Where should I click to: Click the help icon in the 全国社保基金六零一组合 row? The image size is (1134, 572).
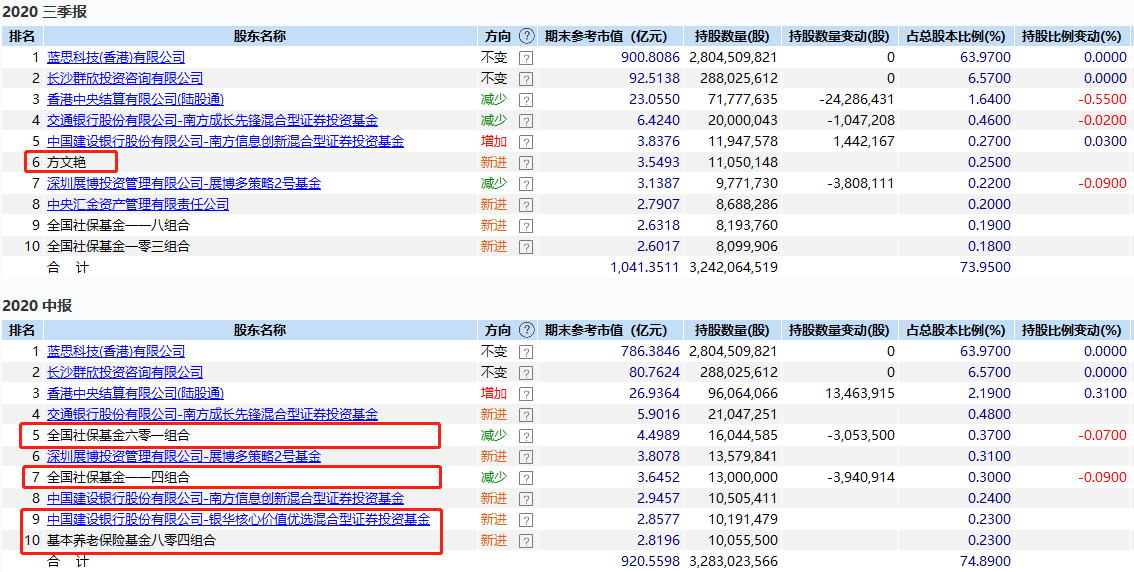tap(526, 436)
